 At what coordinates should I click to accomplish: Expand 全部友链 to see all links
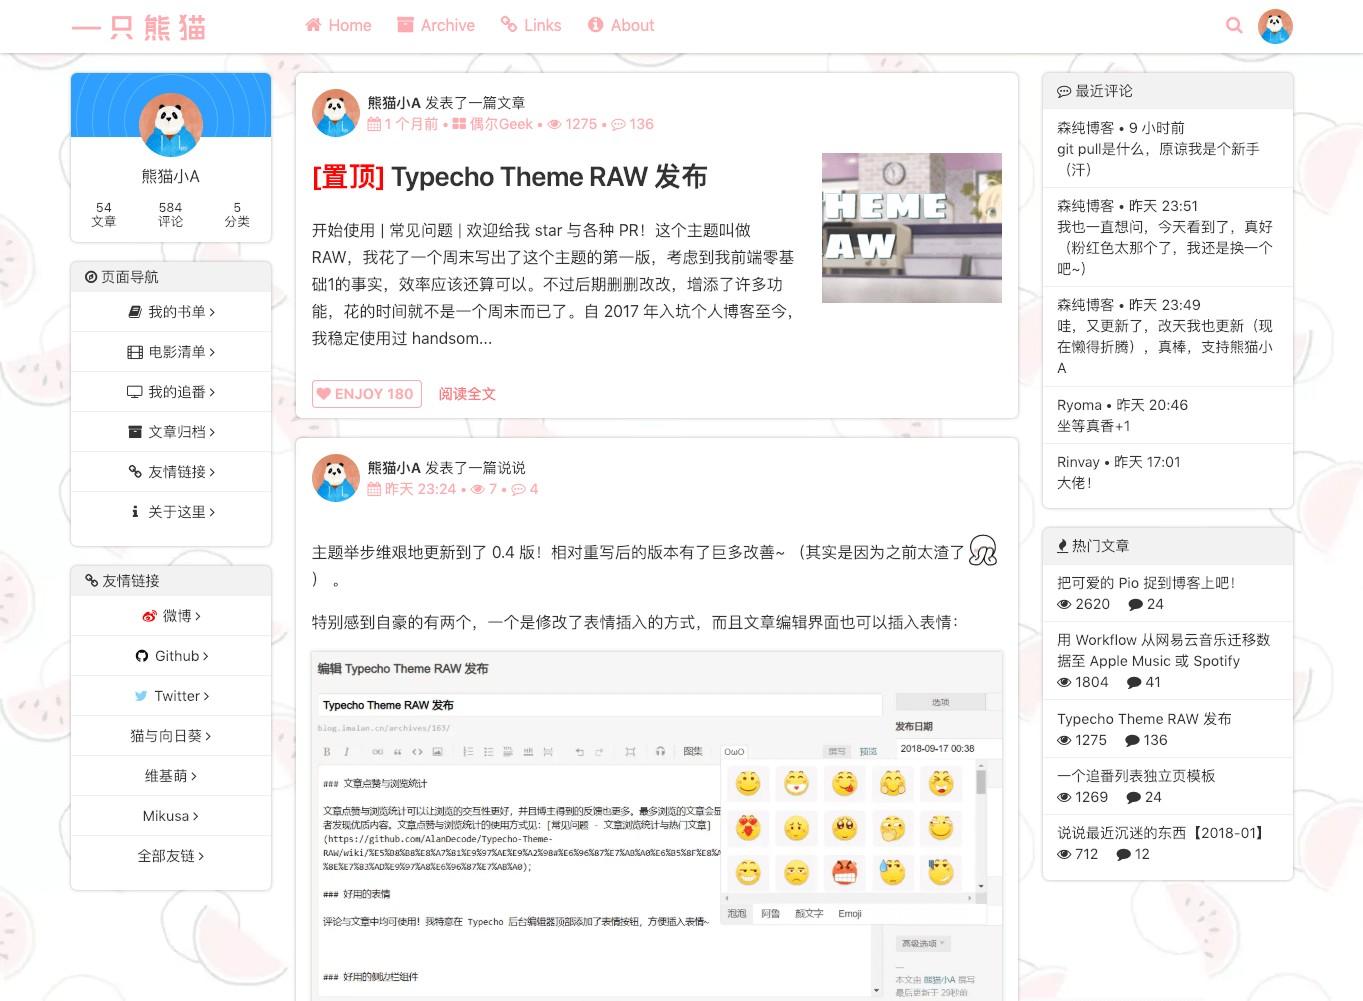click(171, 856)
